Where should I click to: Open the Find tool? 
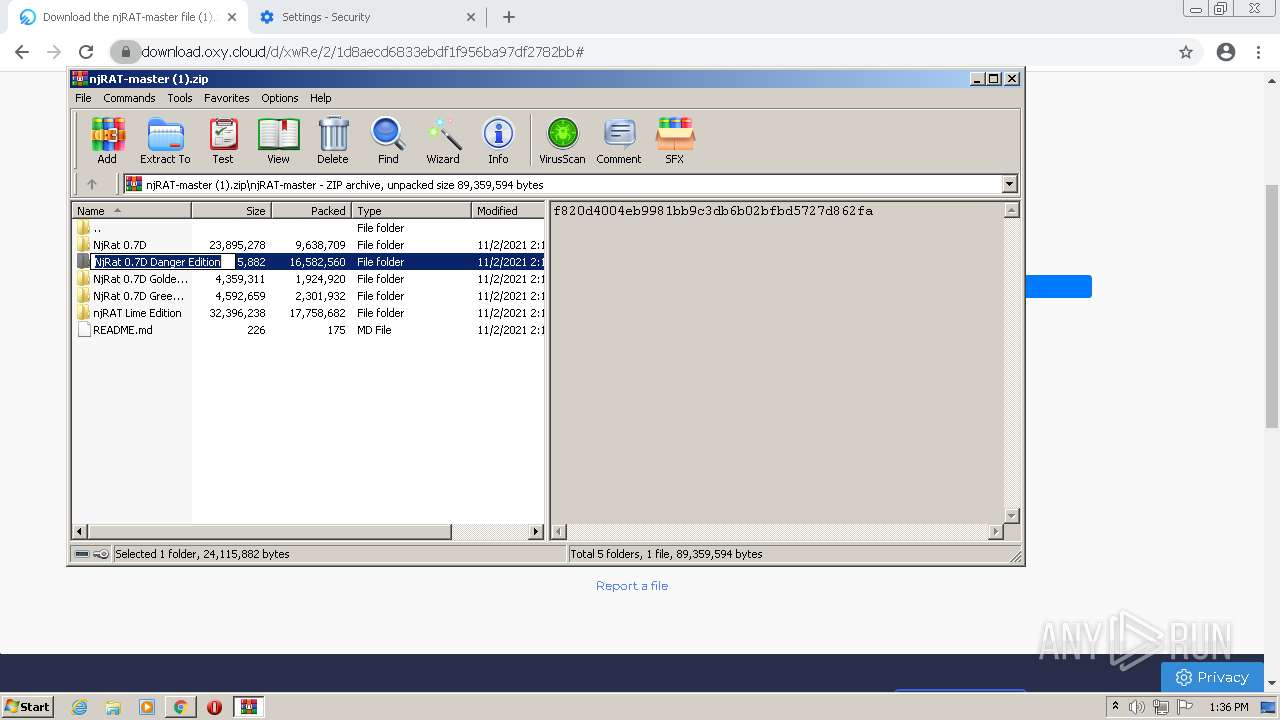tap(388, 140)
